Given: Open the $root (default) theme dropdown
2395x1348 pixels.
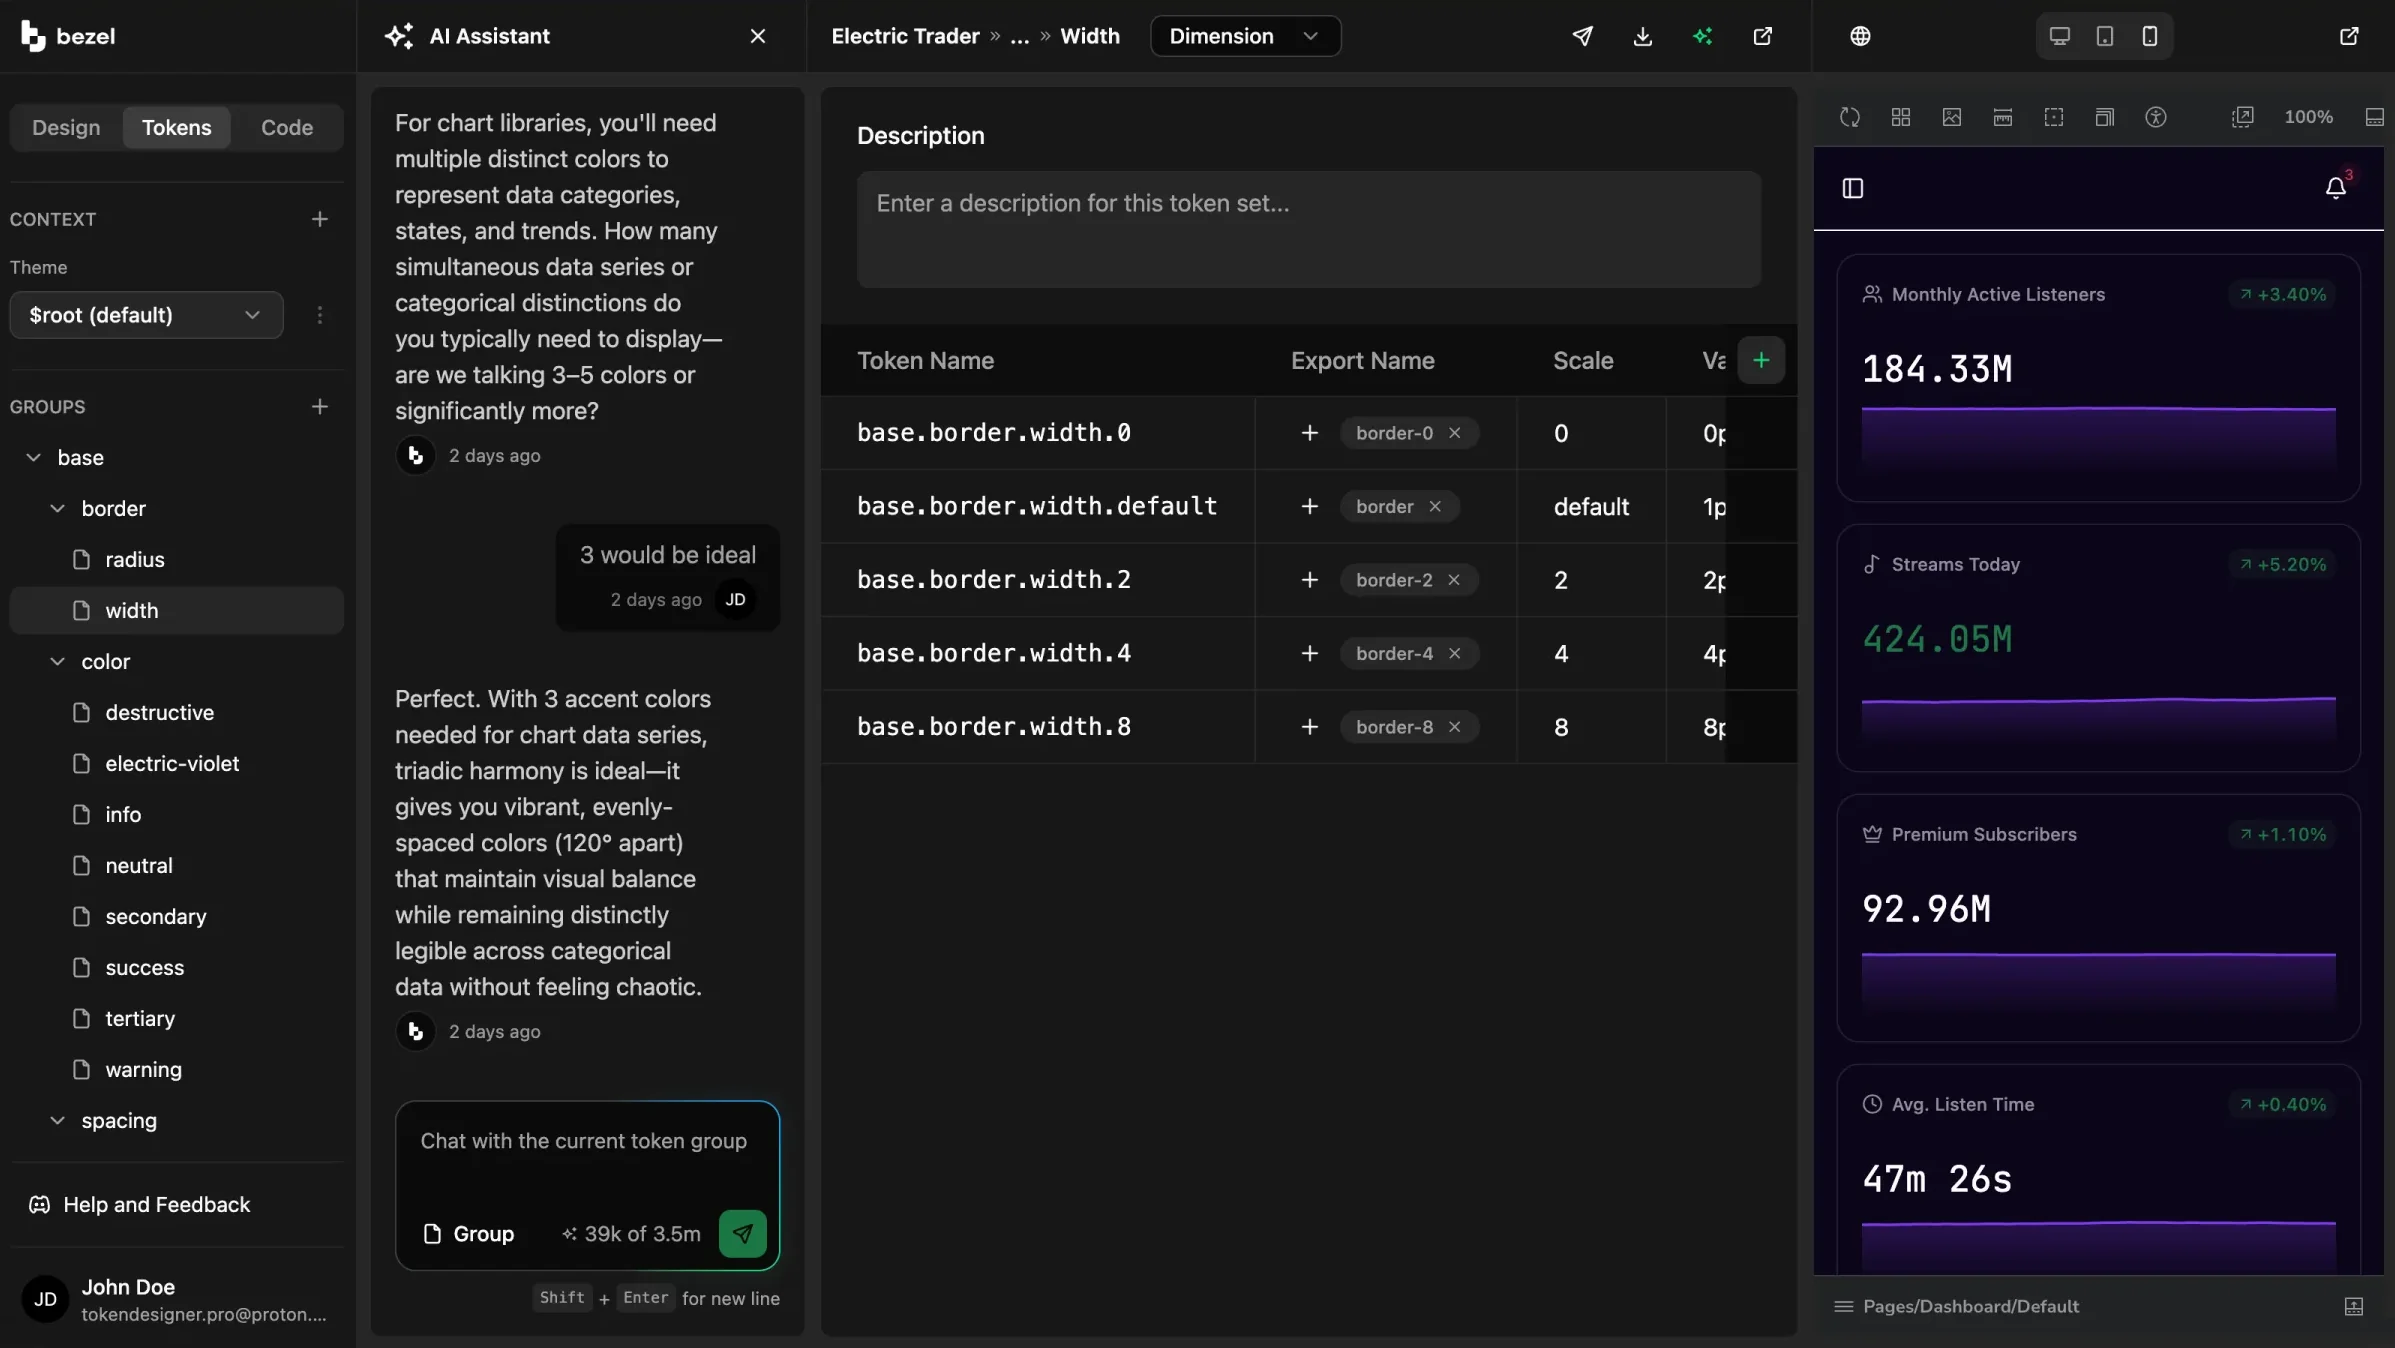Looking at the screenshot, I should pos(146,315).
